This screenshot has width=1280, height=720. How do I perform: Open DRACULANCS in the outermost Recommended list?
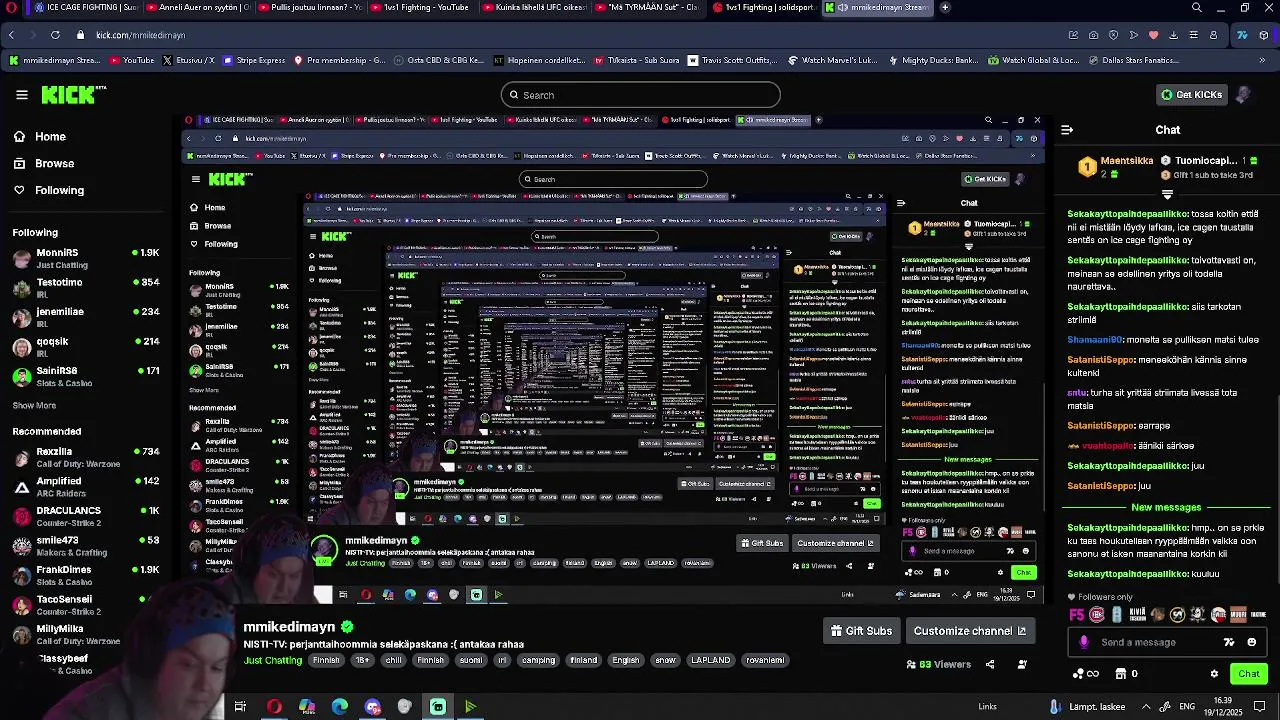click(86, 516)
